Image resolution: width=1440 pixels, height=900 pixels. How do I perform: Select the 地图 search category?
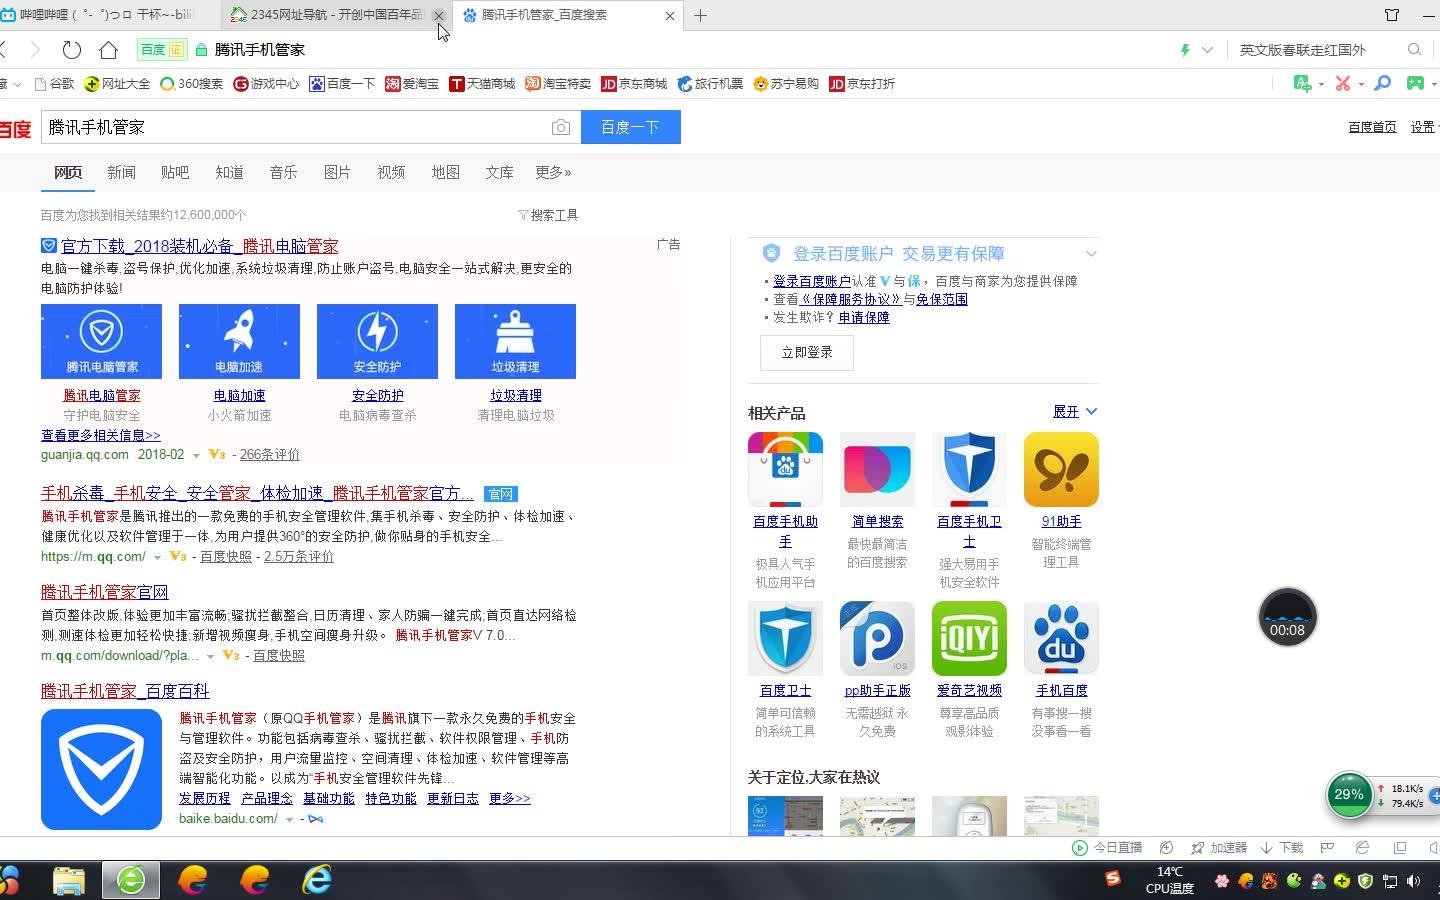point(445,172)
